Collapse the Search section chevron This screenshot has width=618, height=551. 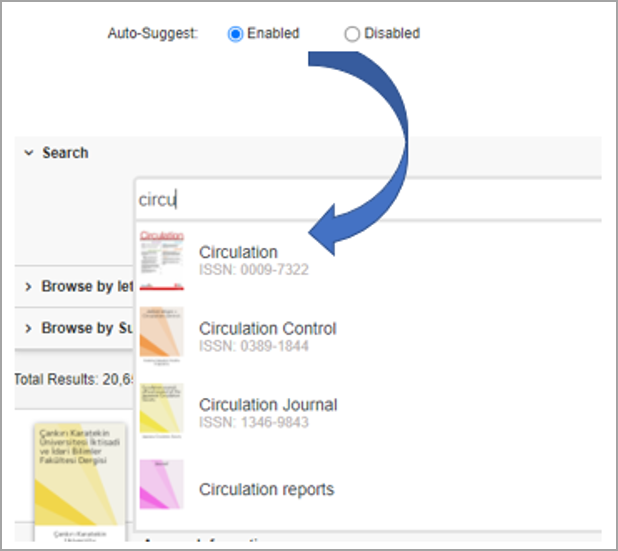(x=28, y=153)
